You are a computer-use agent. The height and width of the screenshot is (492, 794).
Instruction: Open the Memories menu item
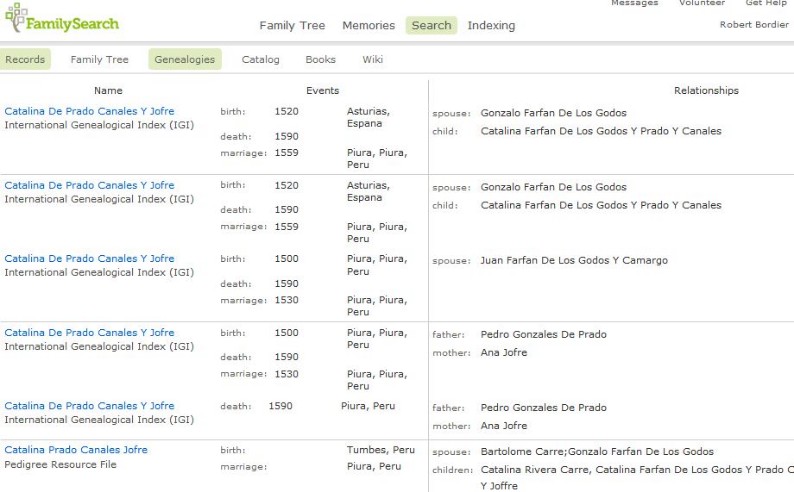pyautogui.click(x=368, y=25)
